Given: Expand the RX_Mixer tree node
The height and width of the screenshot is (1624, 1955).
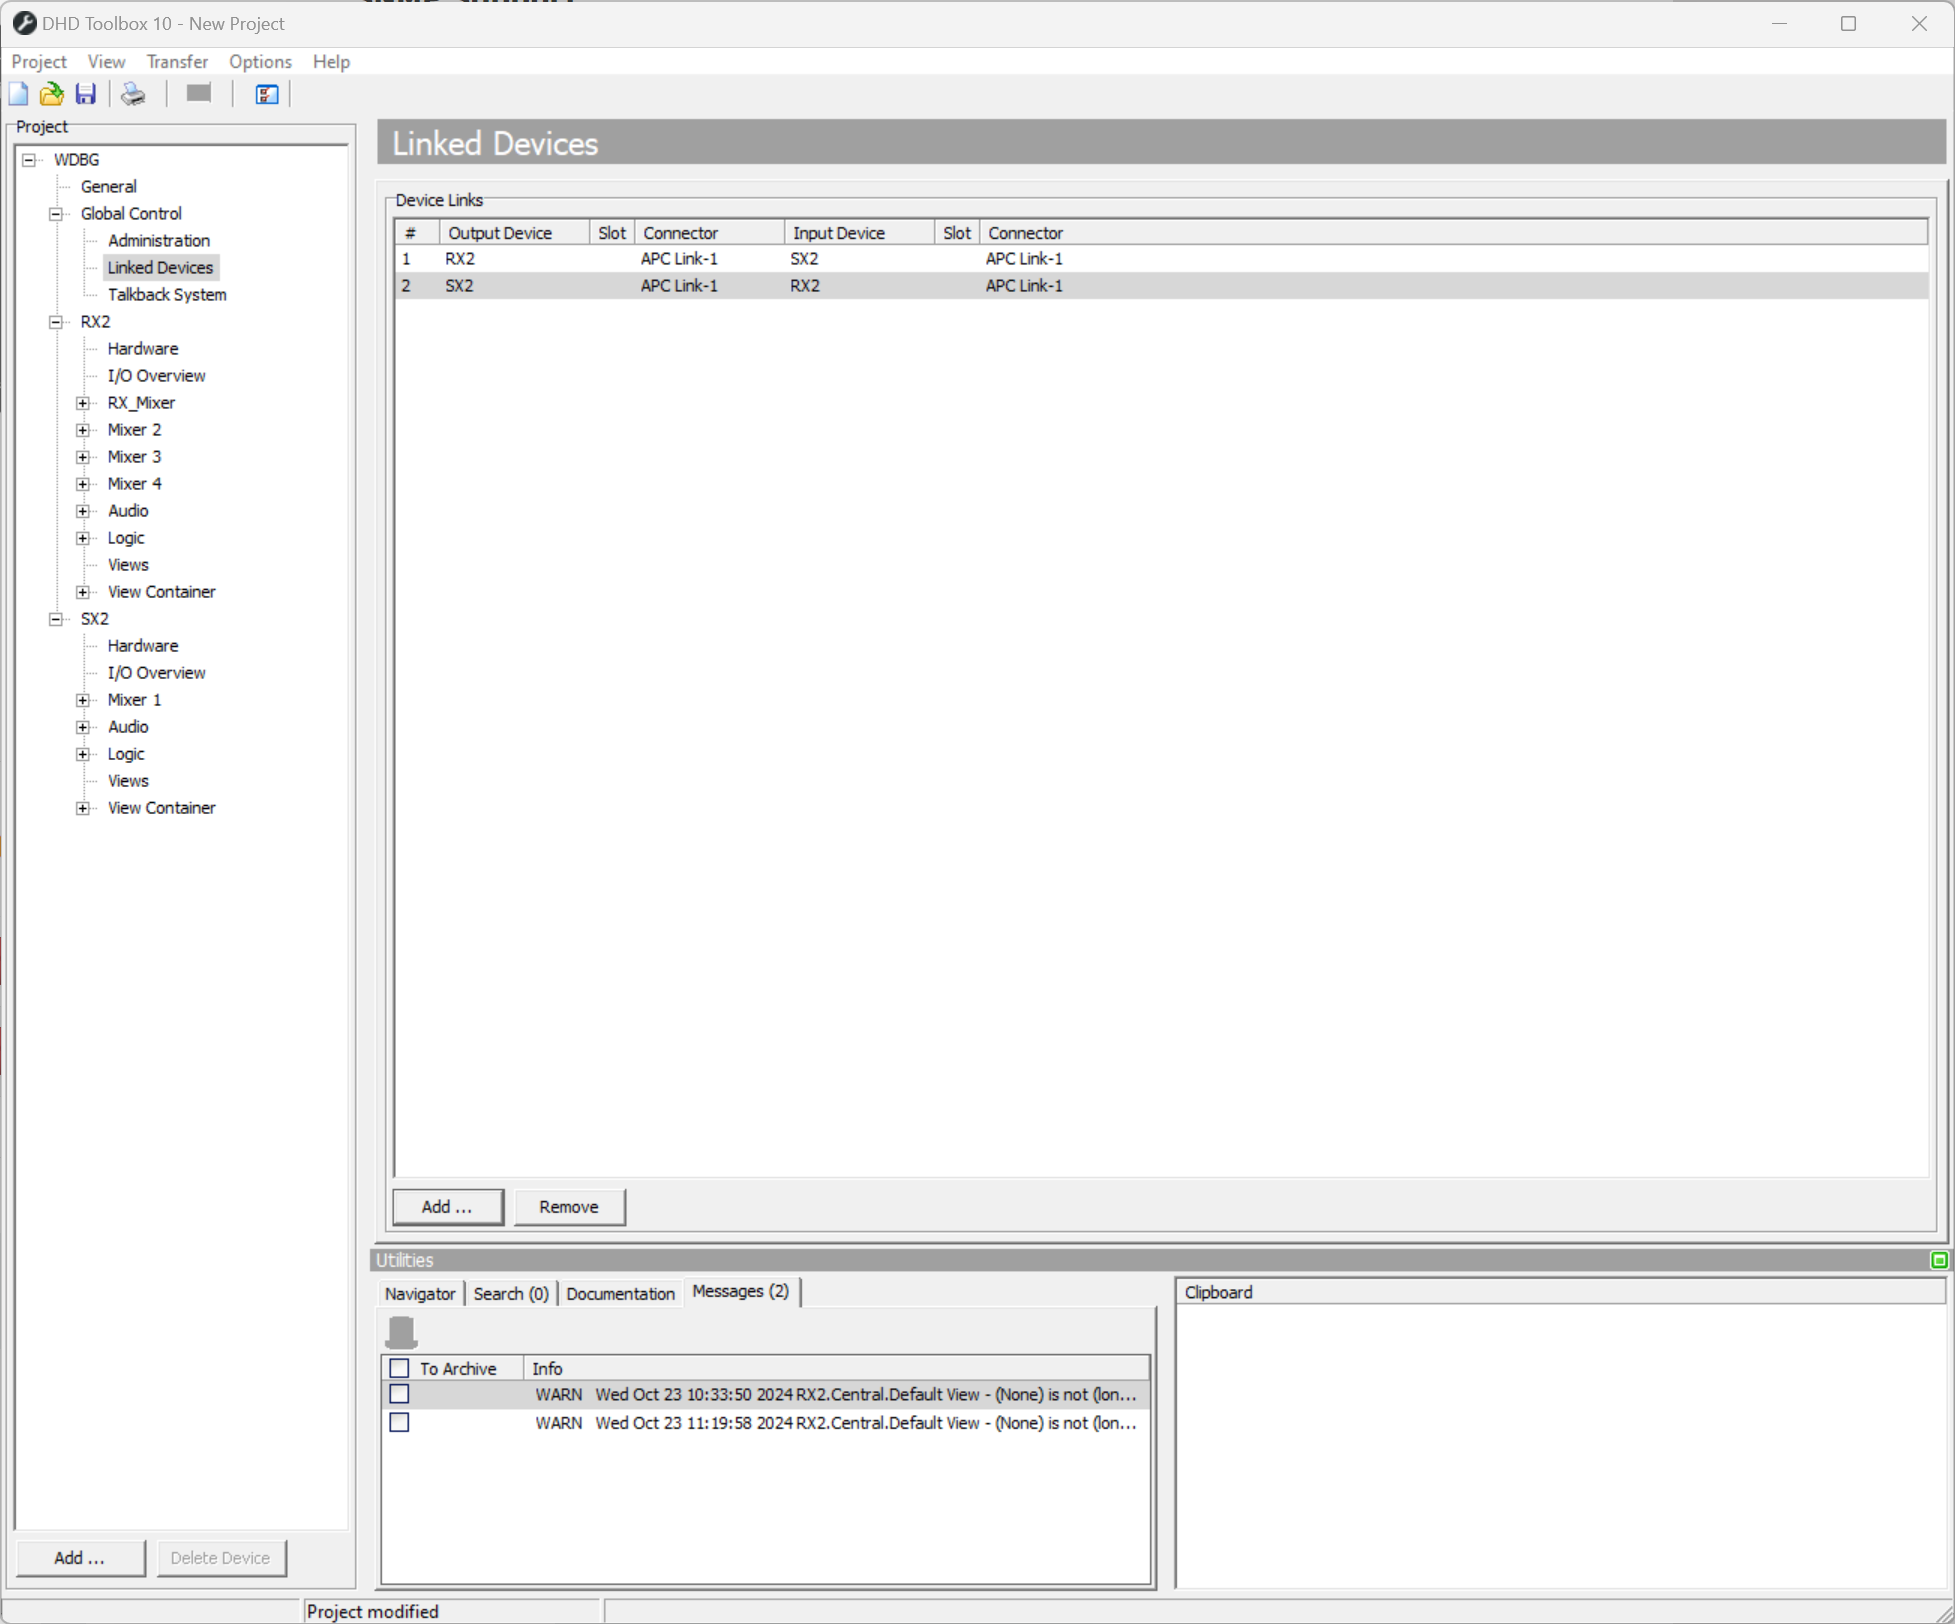Looking at the screenshot, I should tap(83, 403).
